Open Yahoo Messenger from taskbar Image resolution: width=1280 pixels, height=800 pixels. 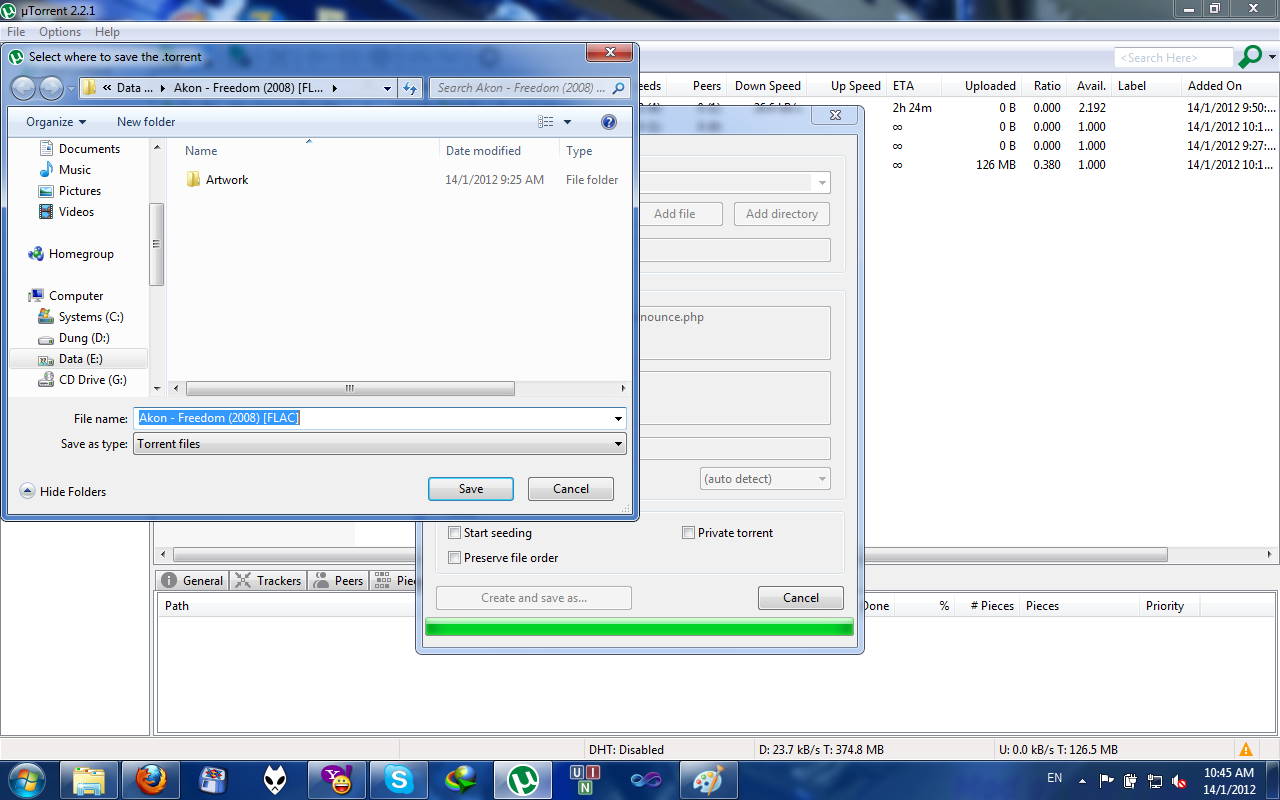coord(337,779)
